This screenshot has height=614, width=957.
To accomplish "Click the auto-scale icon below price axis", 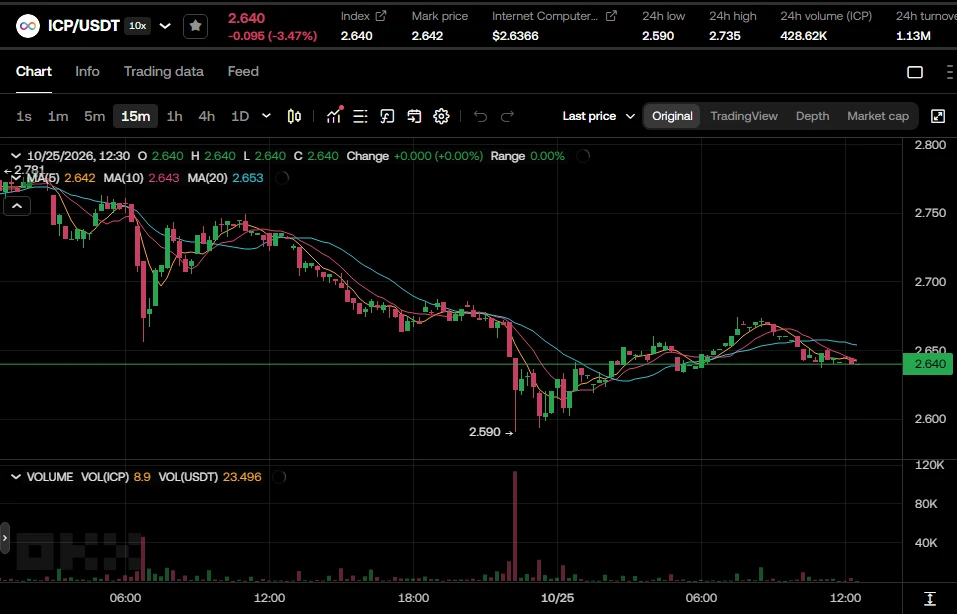I will click(x=930, y=599).
